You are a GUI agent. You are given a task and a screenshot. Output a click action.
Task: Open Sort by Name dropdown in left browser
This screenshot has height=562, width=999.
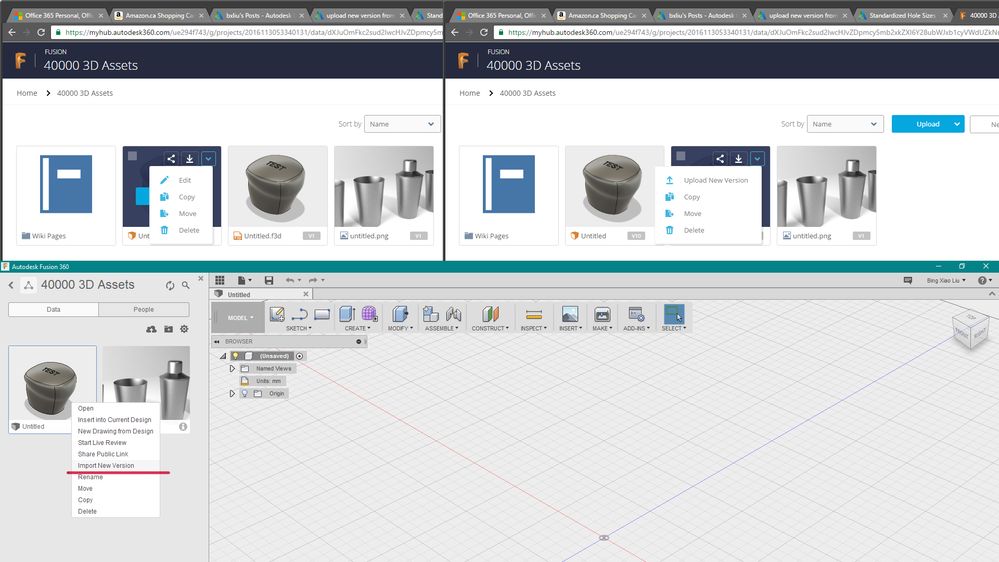pos(402,124)
